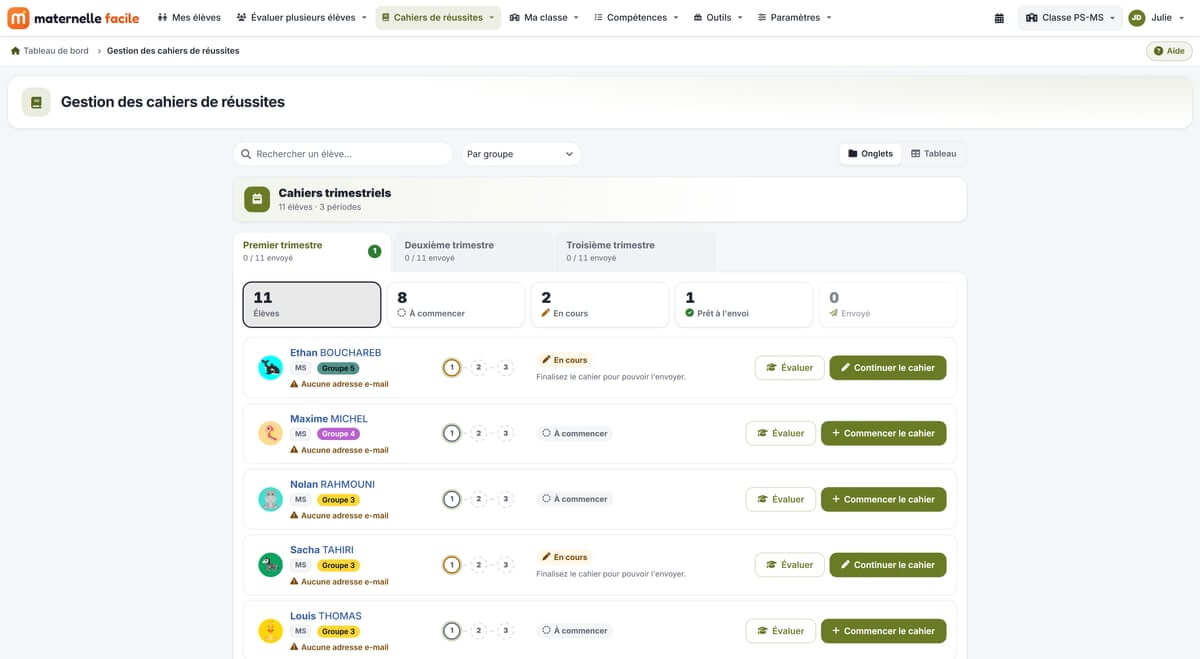Select period 2 for Ethan BOUCHAREB
Image resolution: width=1200 pixels, height=659 pixels.
[x=479, y=367]
